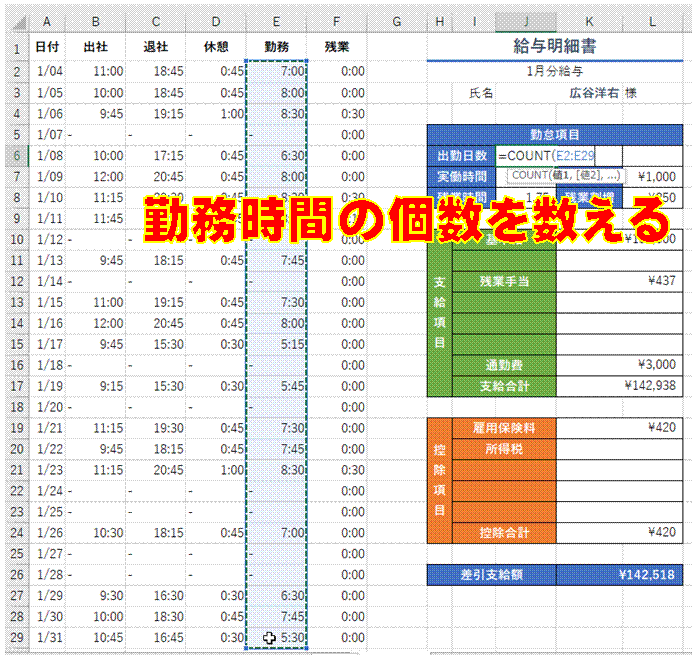Click date cell 1/07
The width and height of the screenshot is (698, 663).
47,135
